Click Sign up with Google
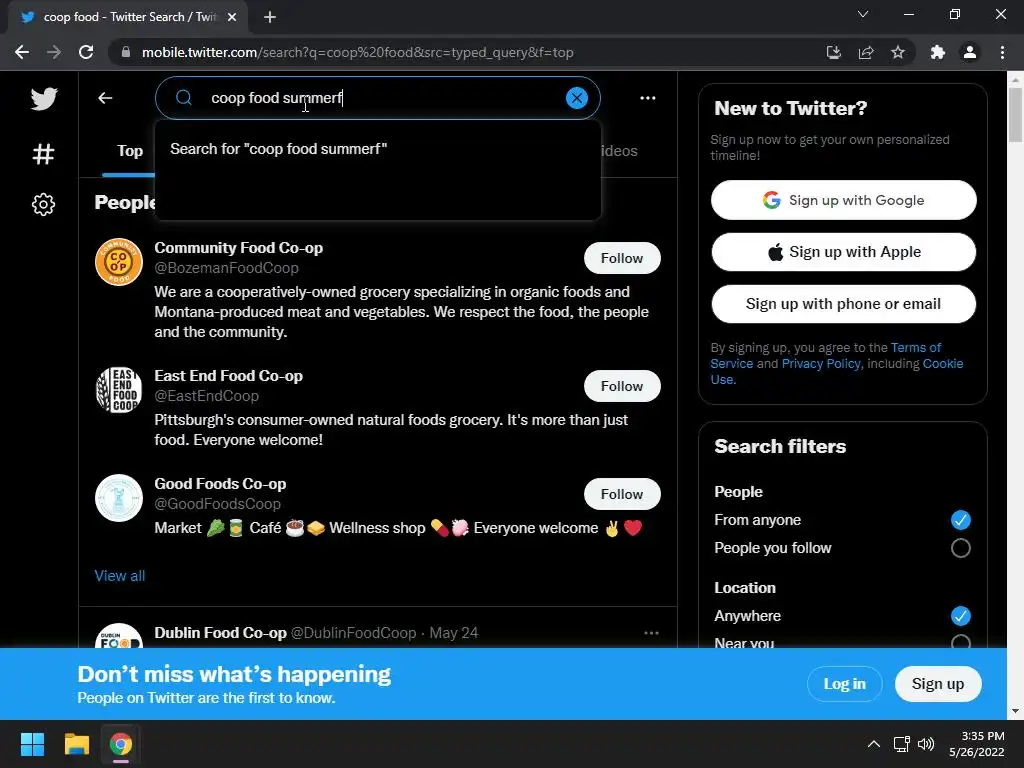Image resolution: width=1024 pixels, height=768 pixels. click(843, 200)
